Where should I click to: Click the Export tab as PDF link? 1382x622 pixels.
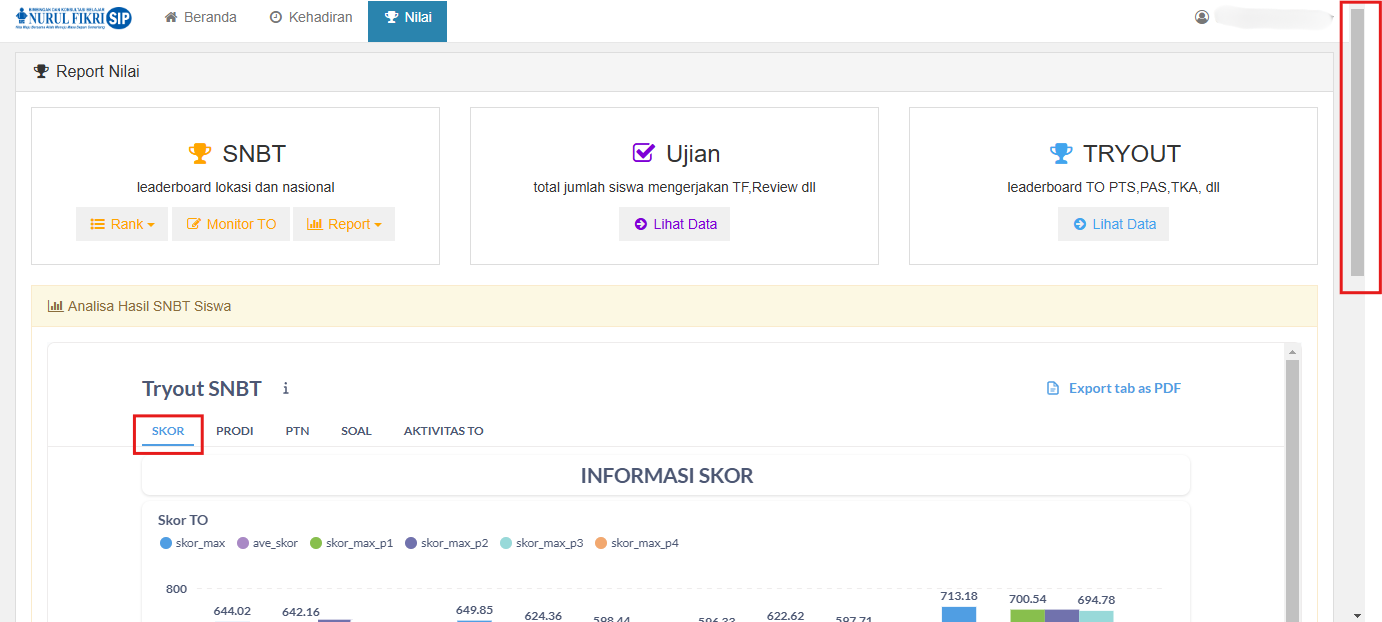pos(1113,388)
